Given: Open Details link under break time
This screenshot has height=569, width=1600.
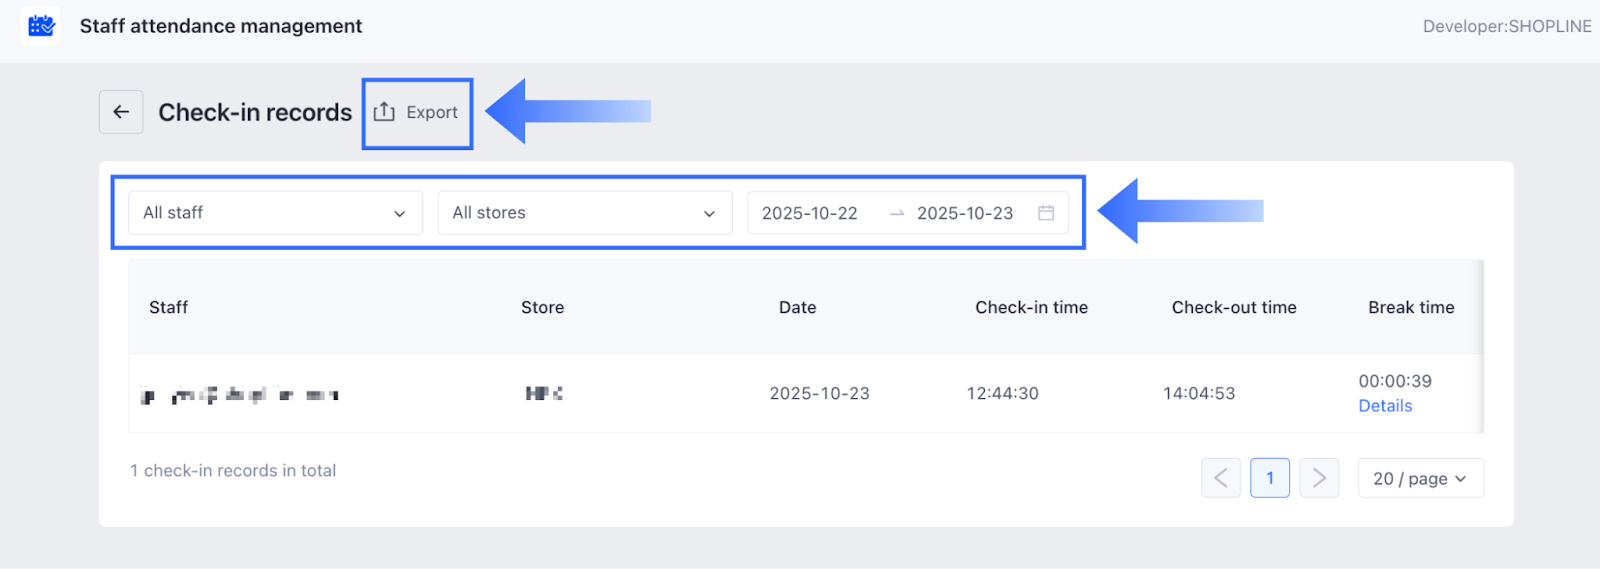Looking at the screenshot, I should [1385, 406].
